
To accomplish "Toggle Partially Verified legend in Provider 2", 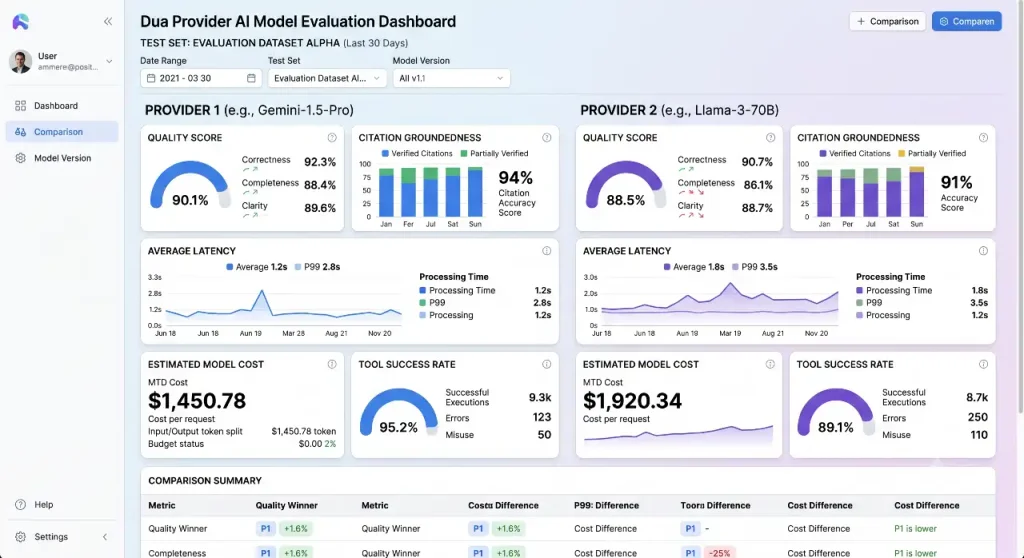I will click(x=932, y=154).
